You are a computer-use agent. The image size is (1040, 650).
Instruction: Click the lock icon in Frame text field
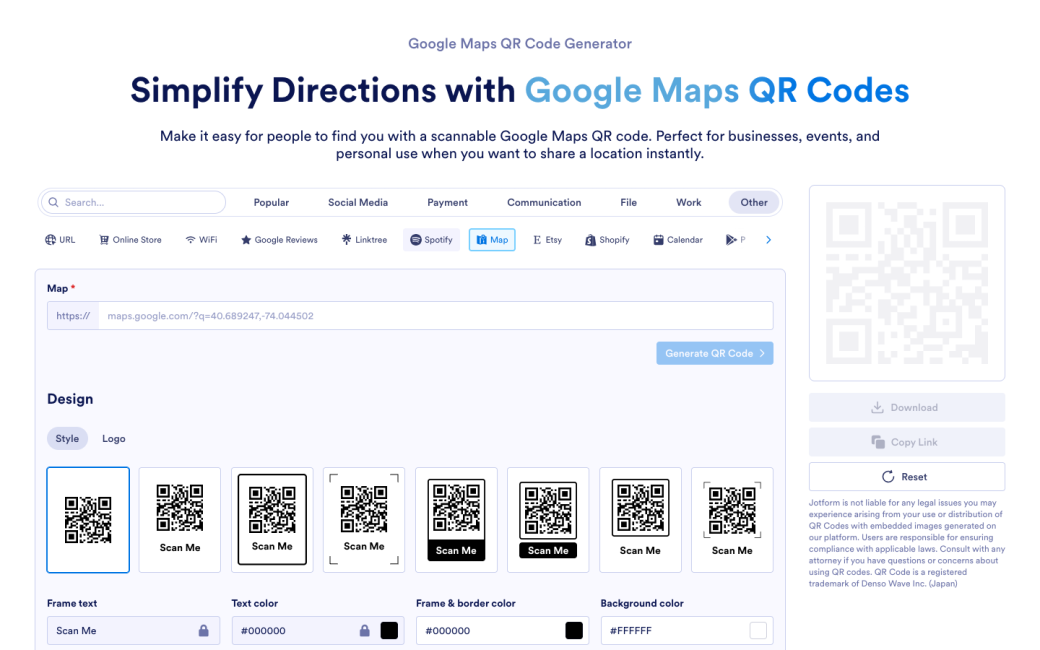[x=204, y=631]
